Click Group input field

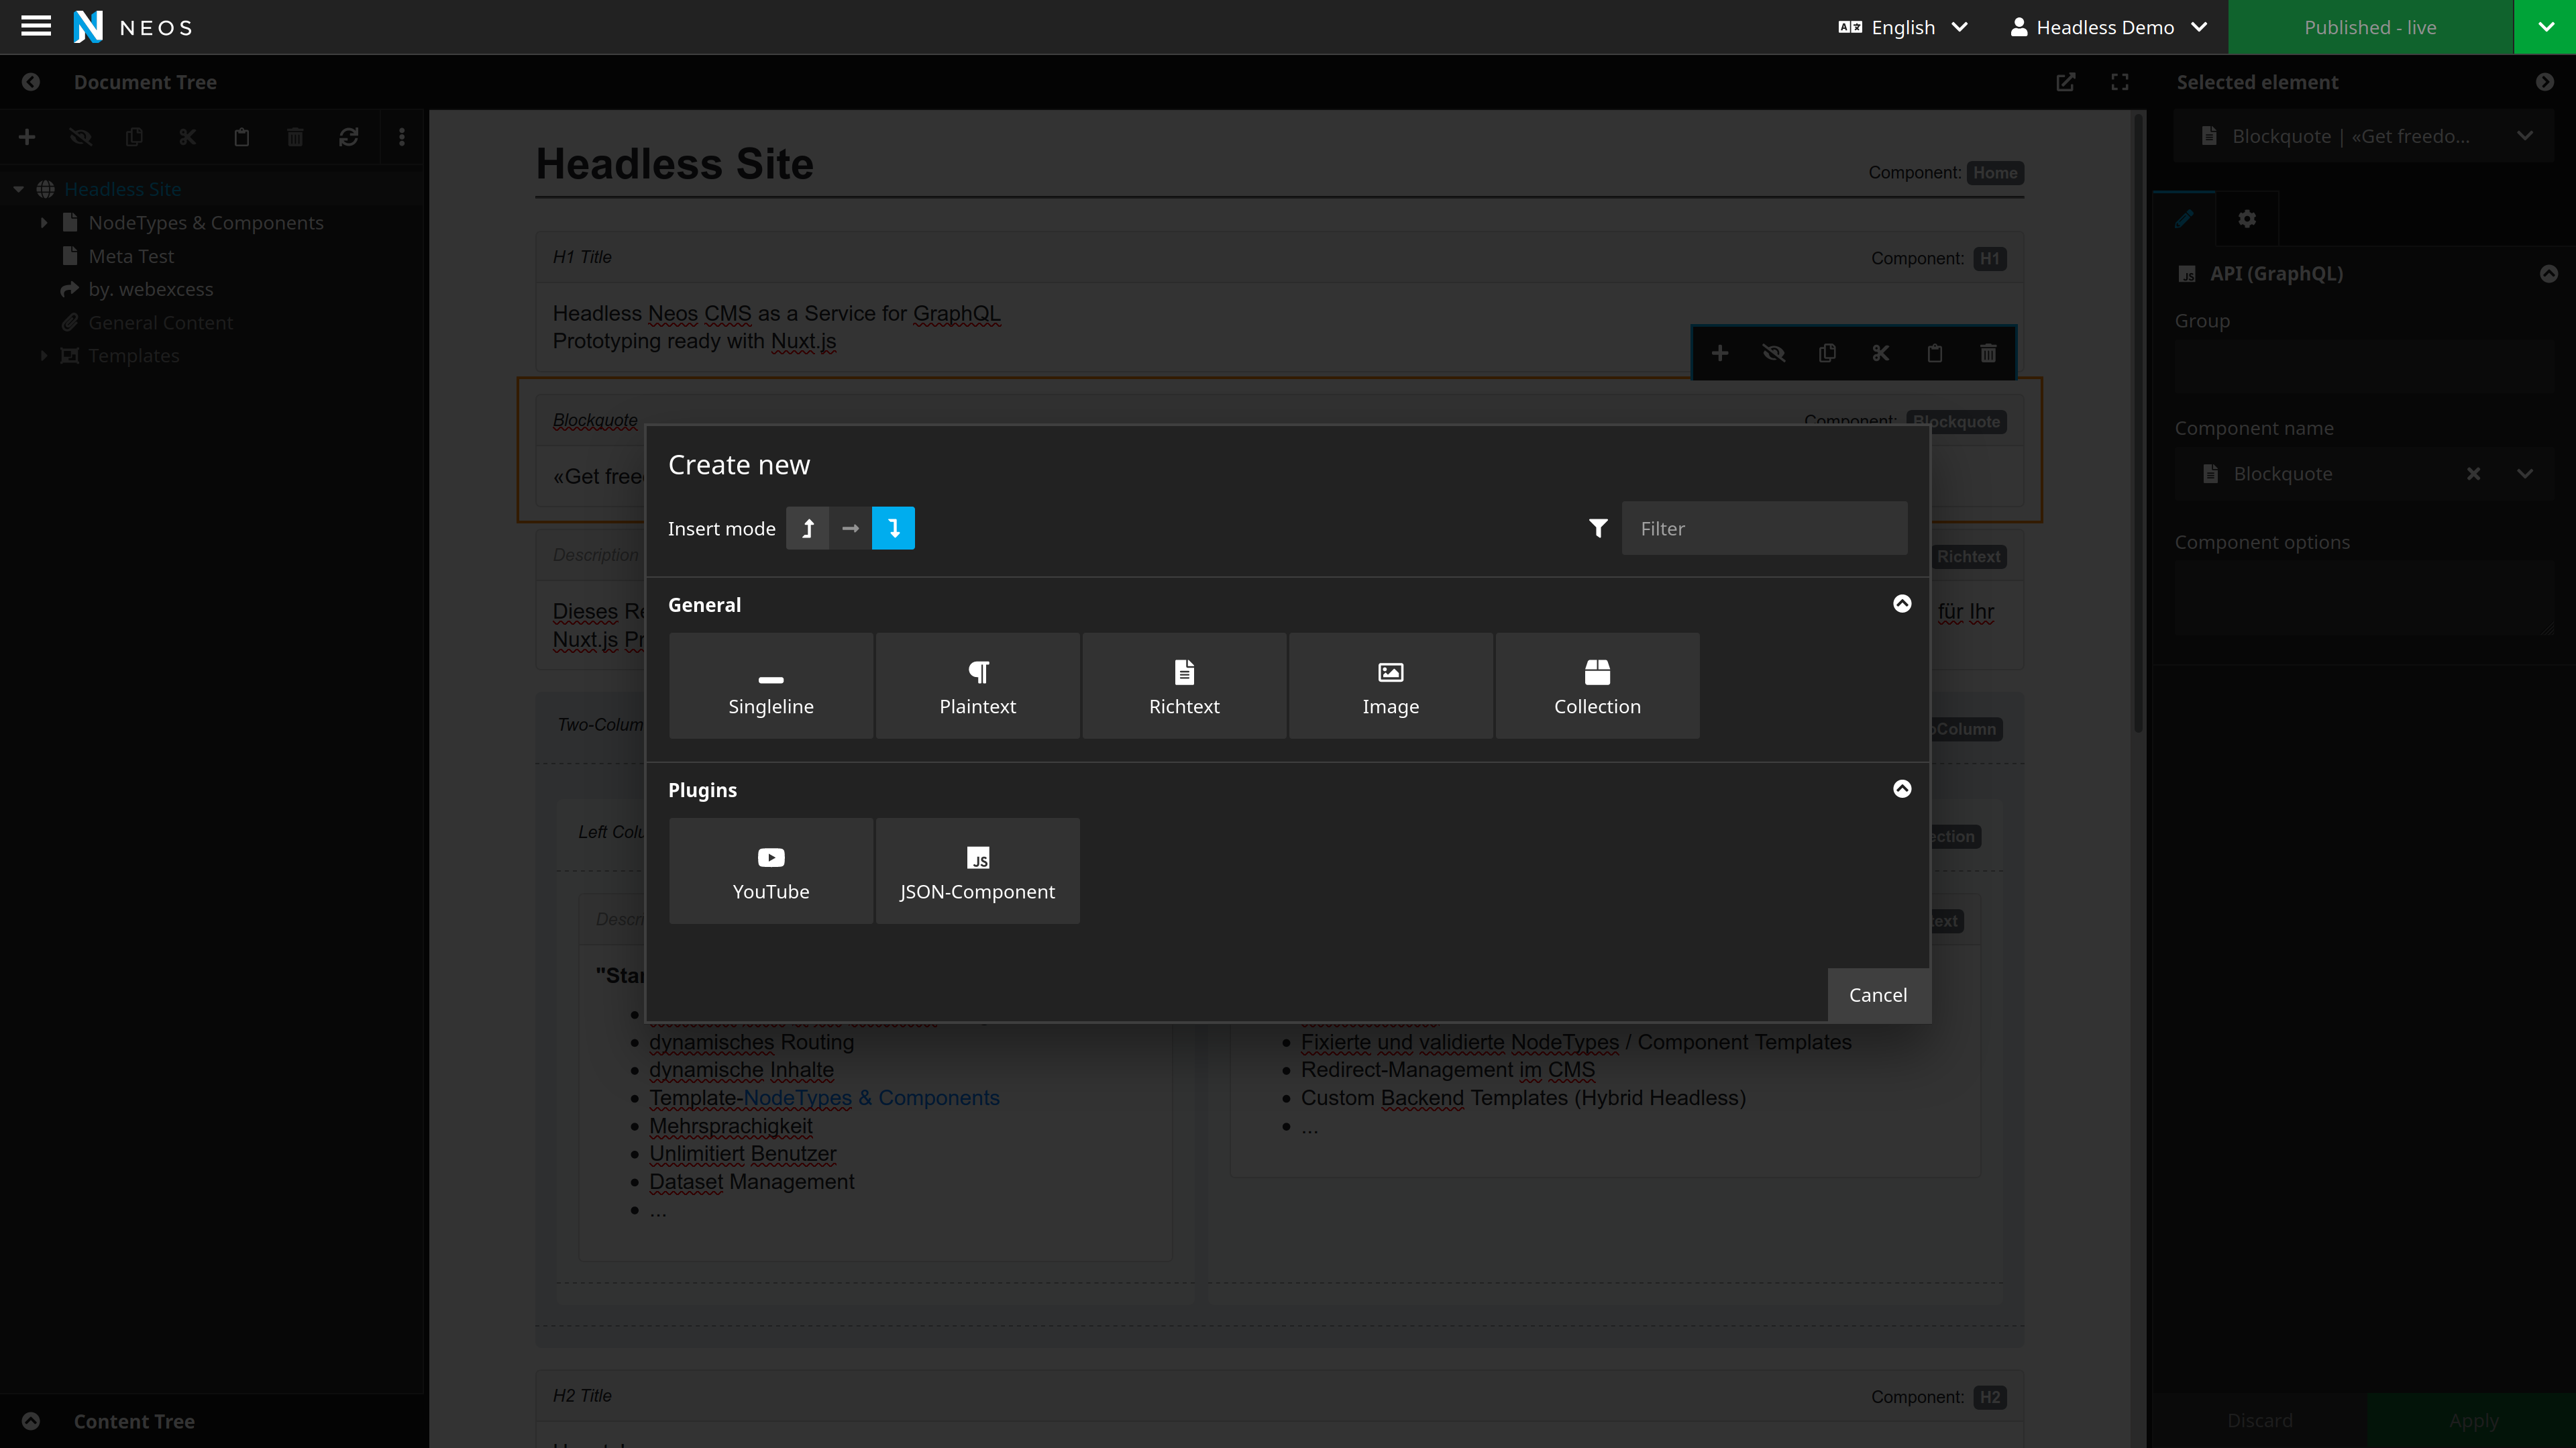click(2364, 366)
